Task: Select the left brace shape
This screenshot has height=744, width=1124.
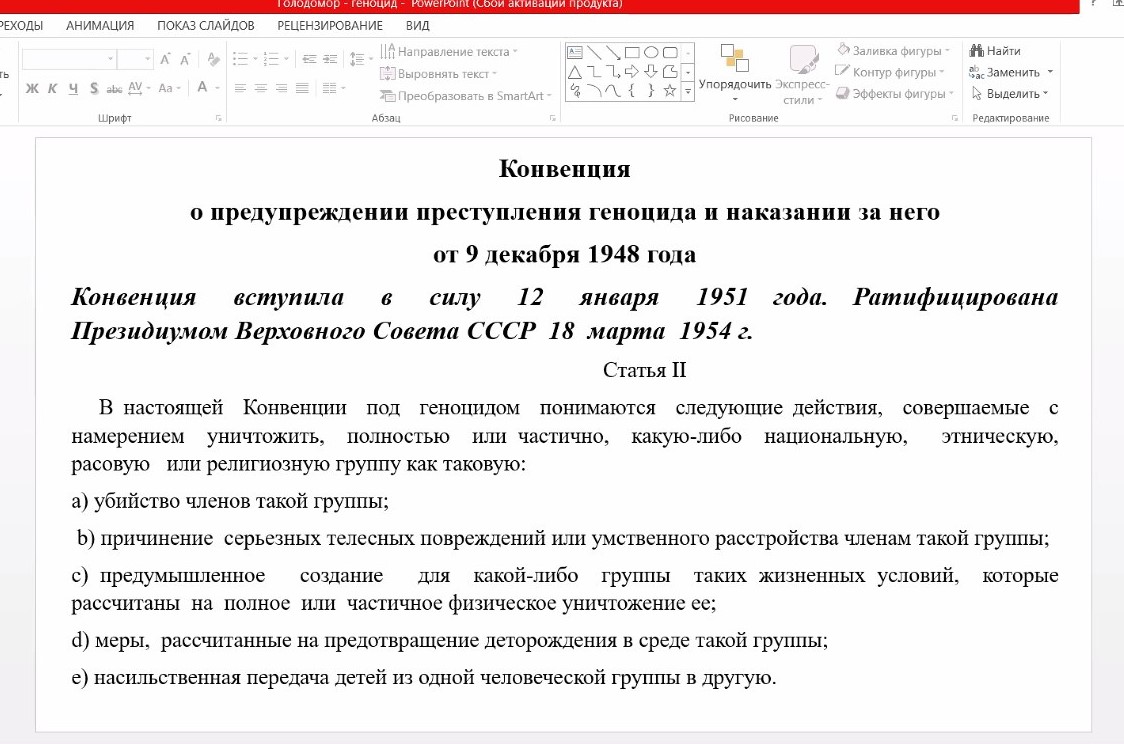Action: coord(632,90)
